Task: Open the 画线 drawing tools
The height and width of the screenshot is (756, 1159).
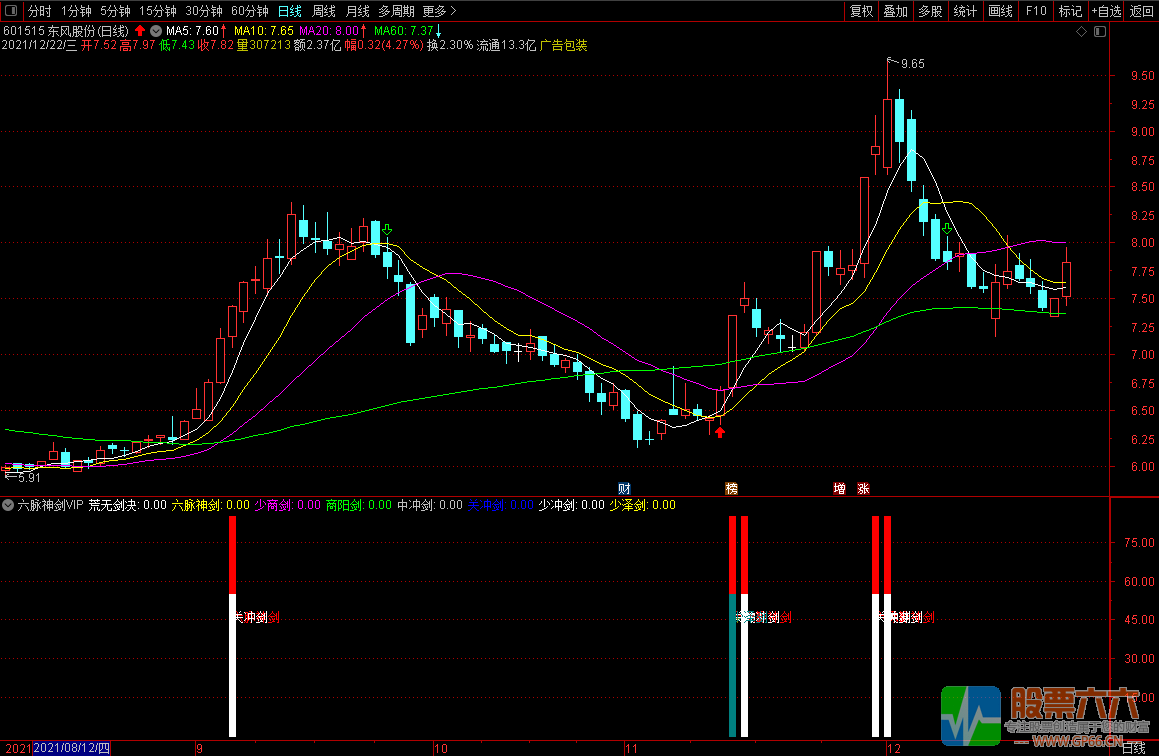Action: (1000, 11)
